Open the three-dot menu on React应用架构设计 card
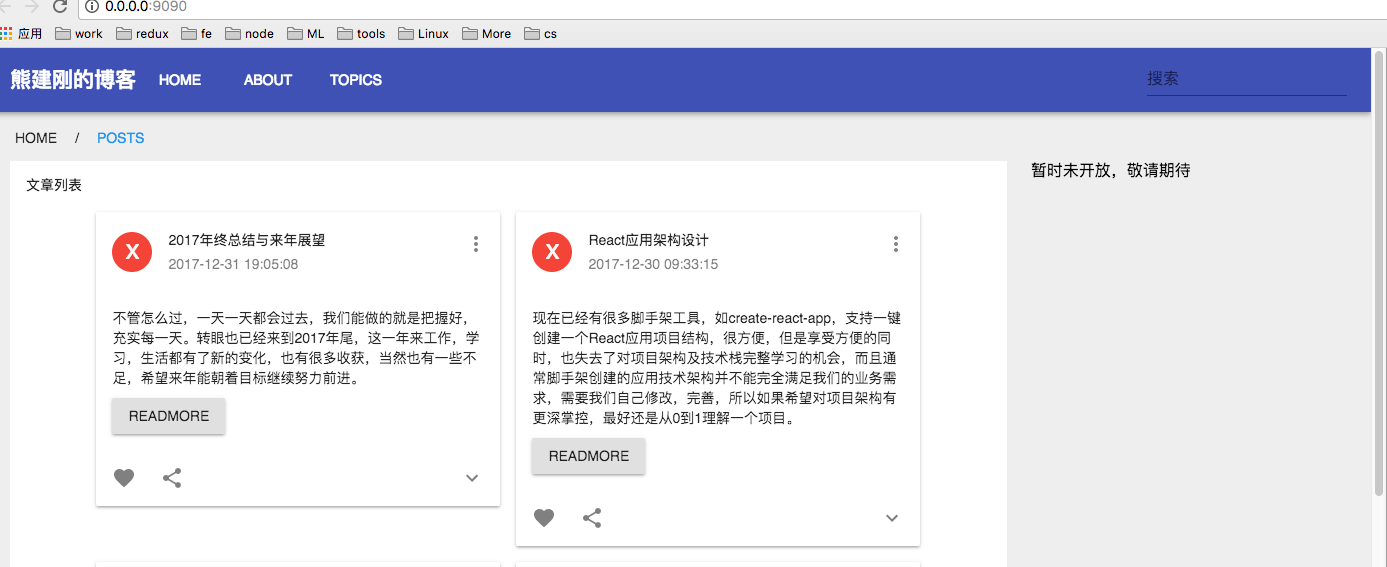 coord(896,244)
